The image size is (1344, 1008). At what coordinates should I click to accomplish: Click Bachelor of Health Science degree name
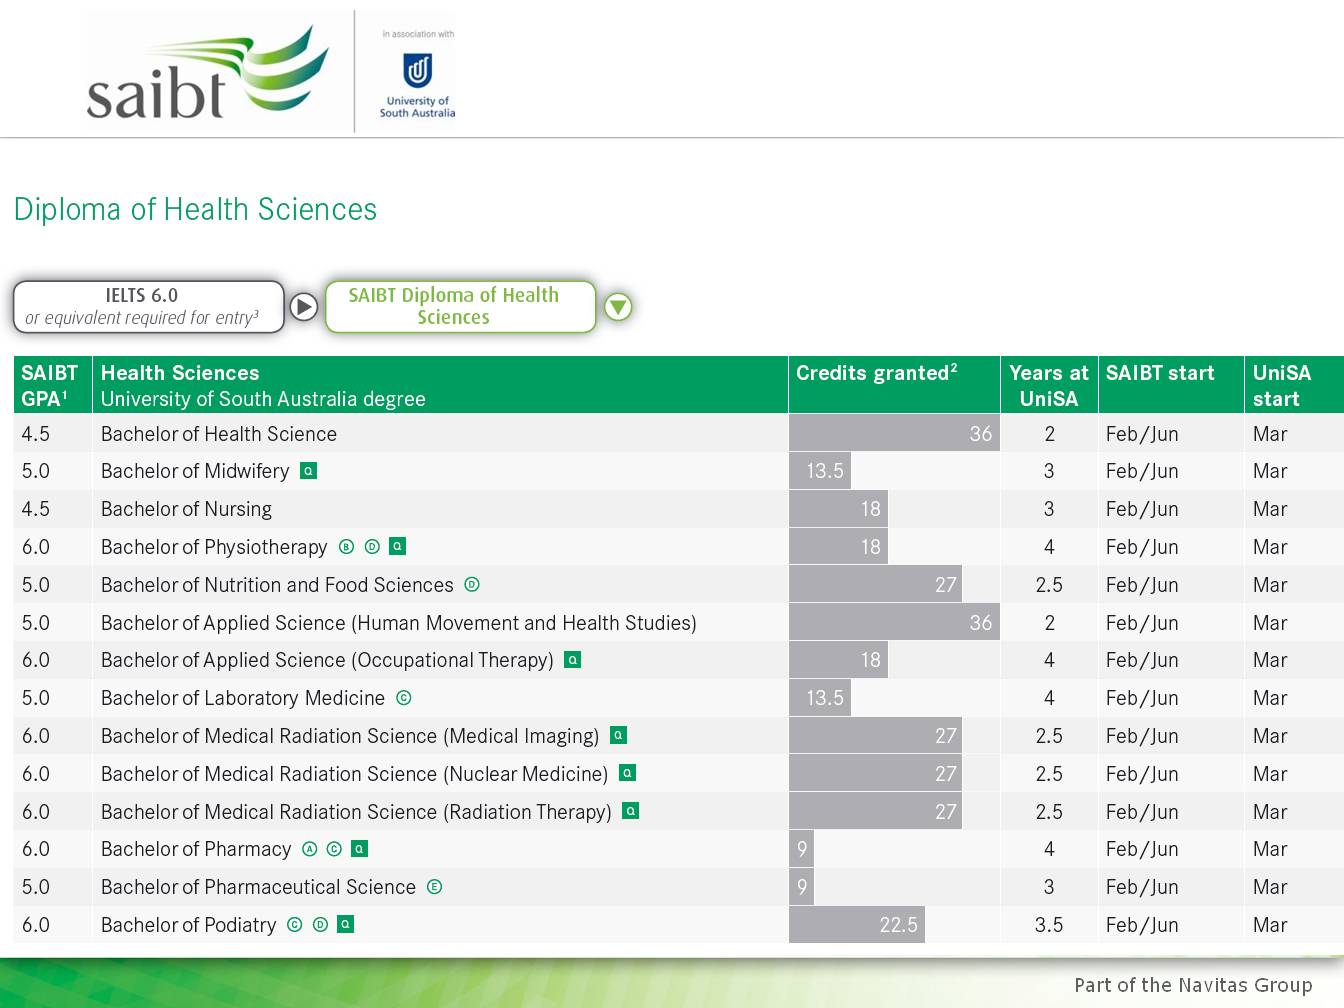219,434
